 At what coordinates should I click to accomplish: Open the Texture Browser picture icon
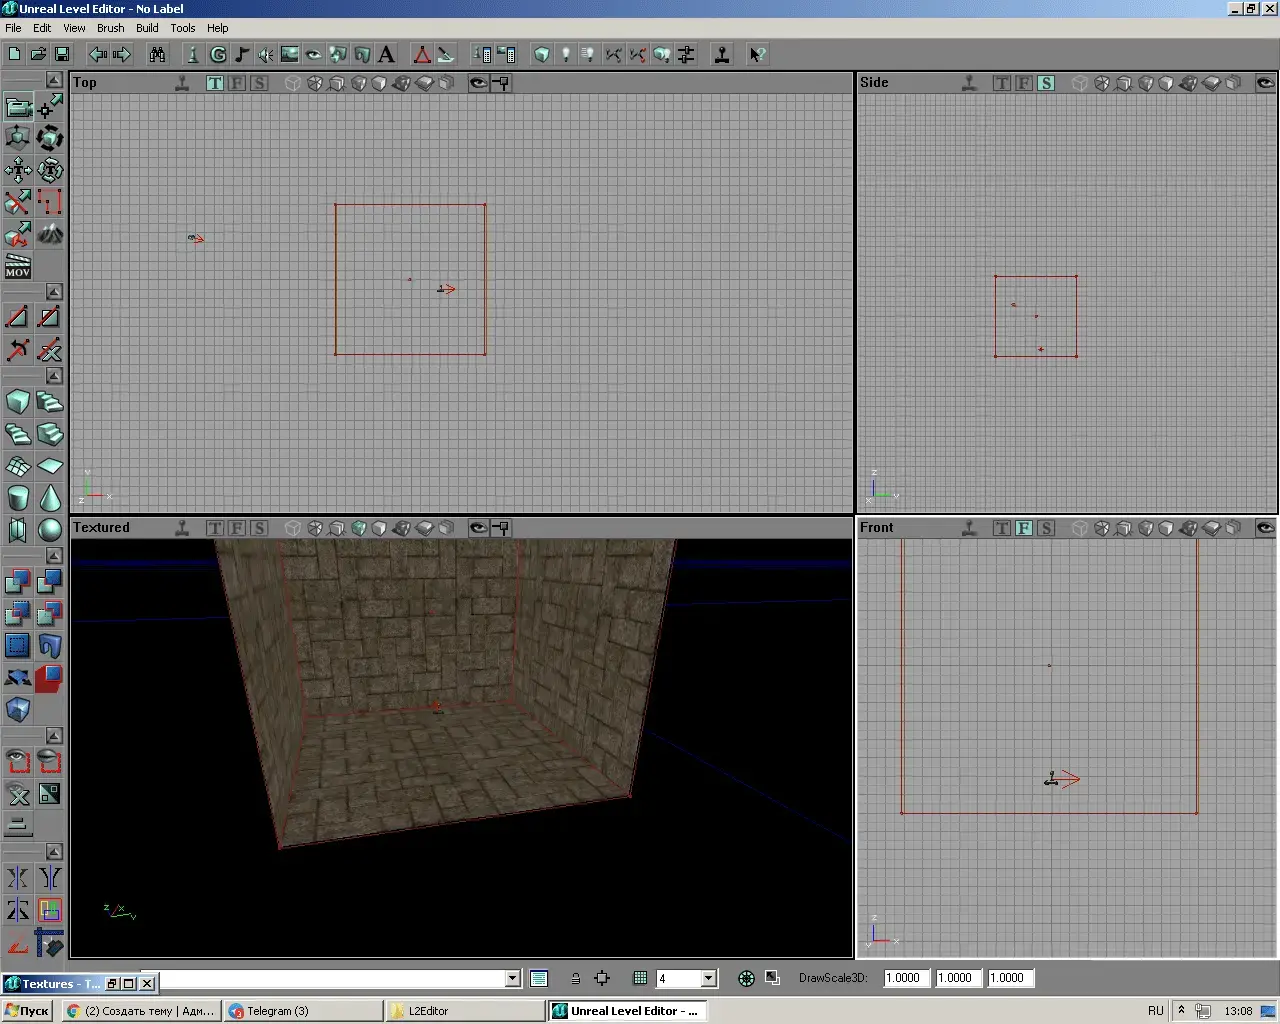290,54
